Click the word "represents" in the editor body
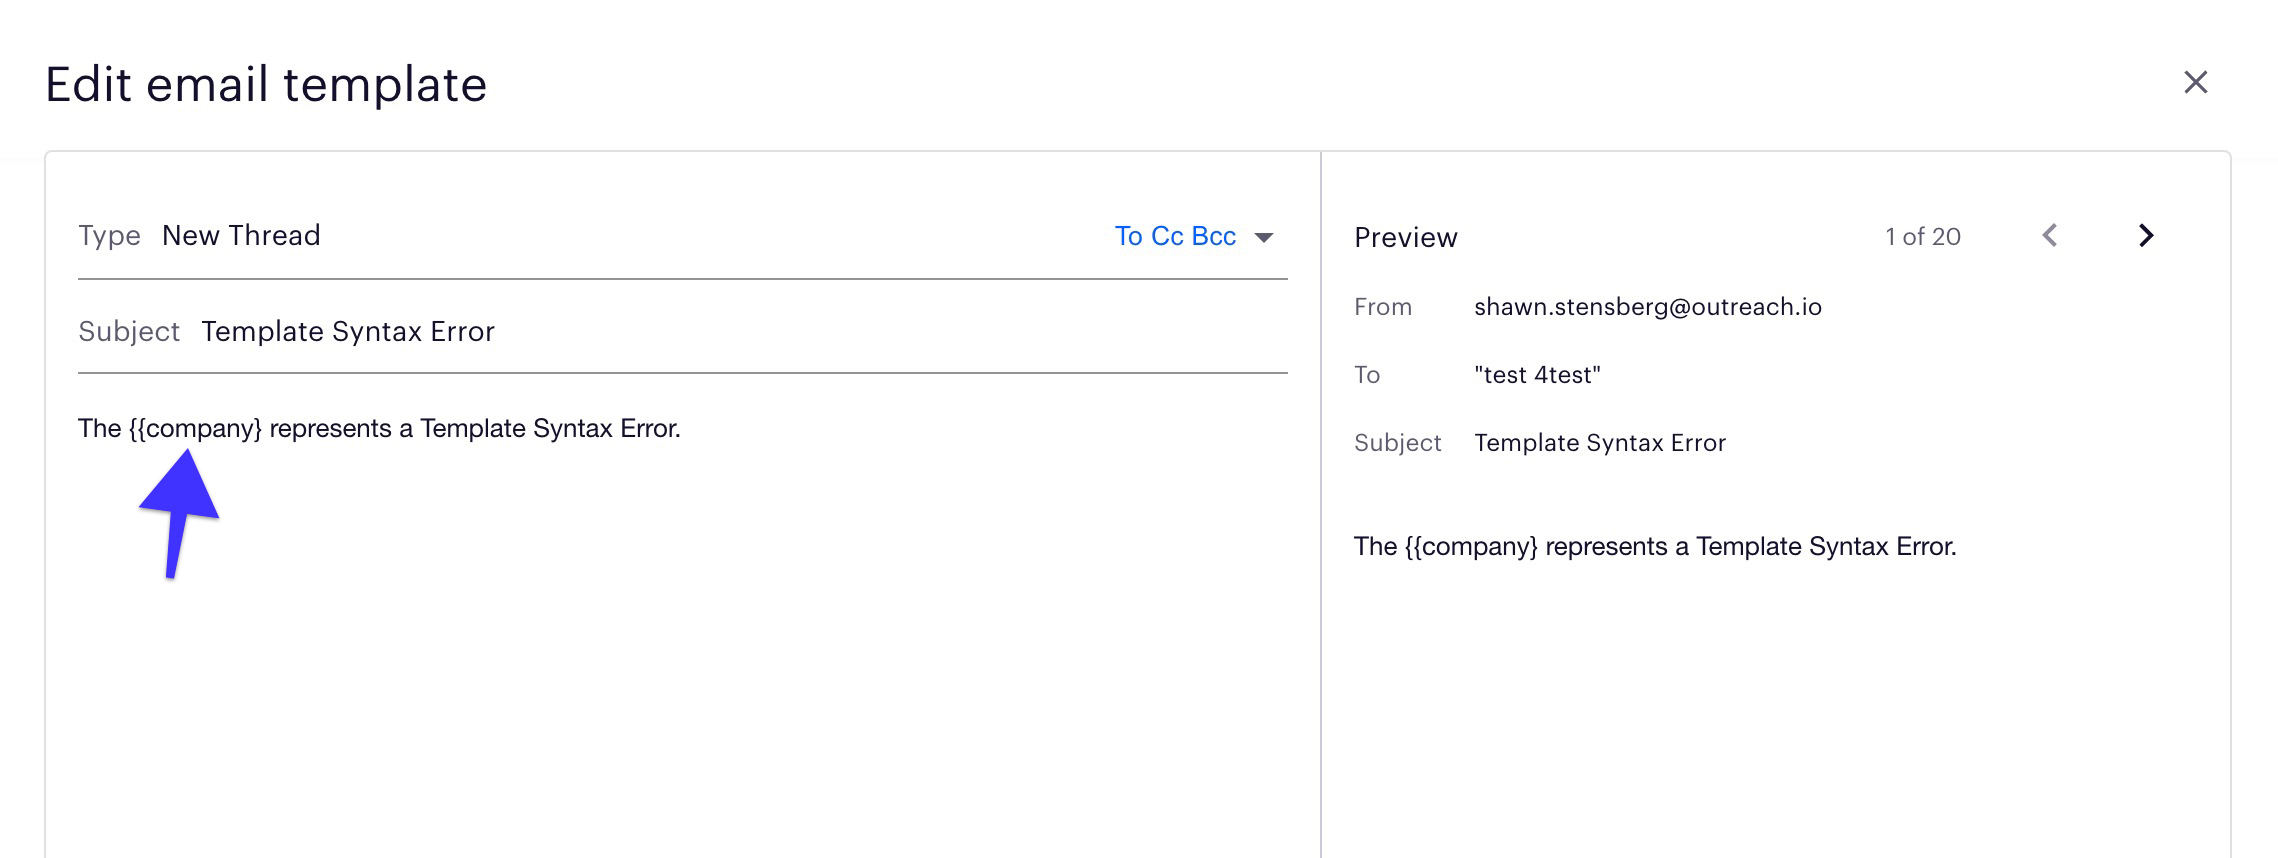The image size is (2278, 858). tap(330, 429)
